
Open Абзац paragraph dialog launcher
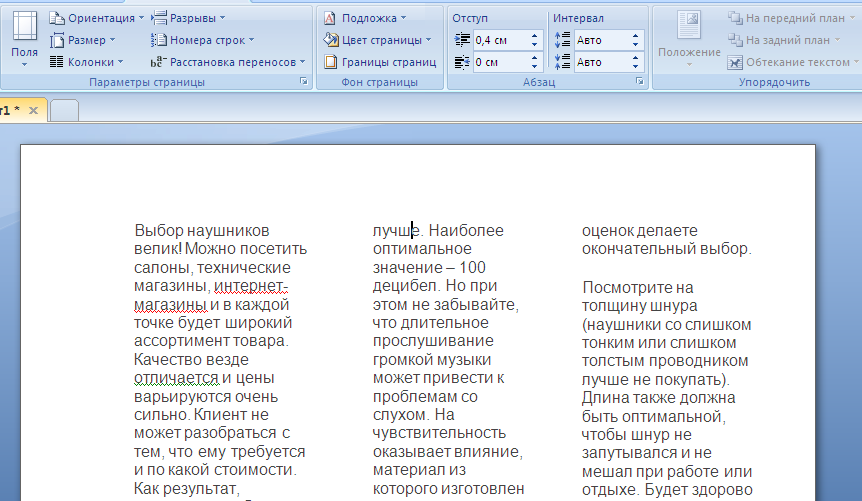click(x=639, y=81)
